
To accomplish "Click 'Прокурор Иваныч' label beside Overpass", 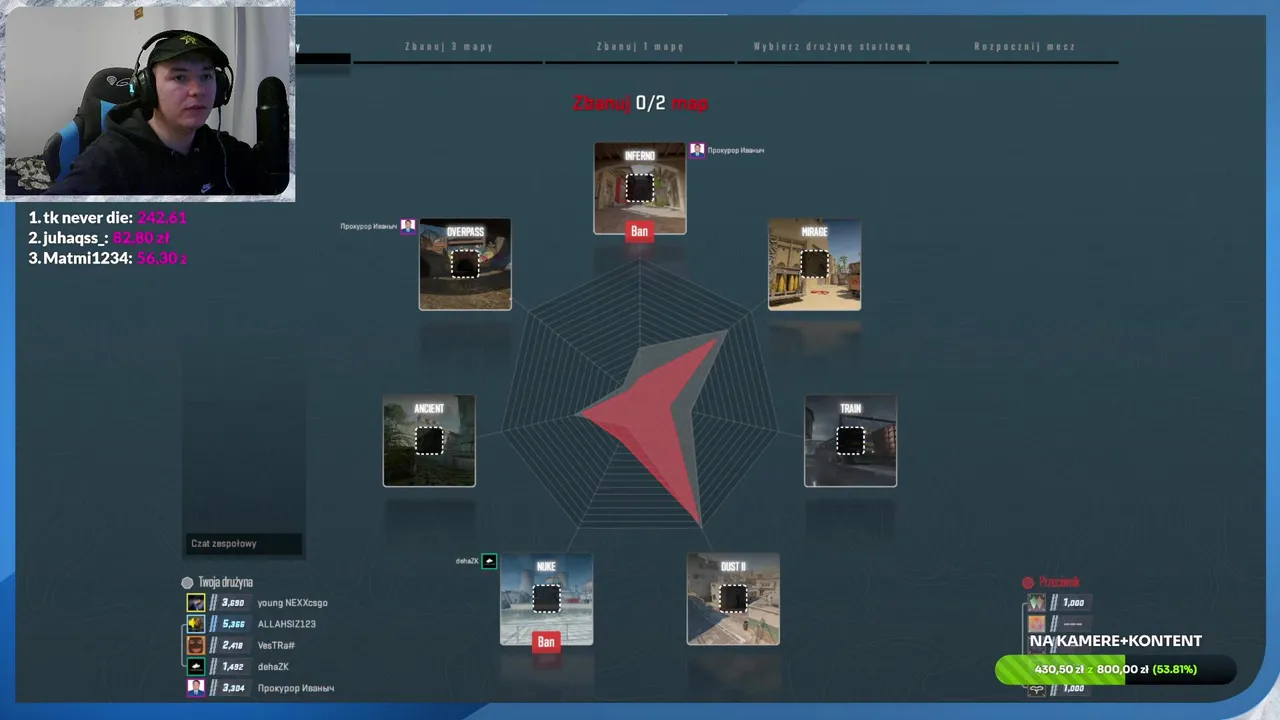I will click(x=368, y=226).
